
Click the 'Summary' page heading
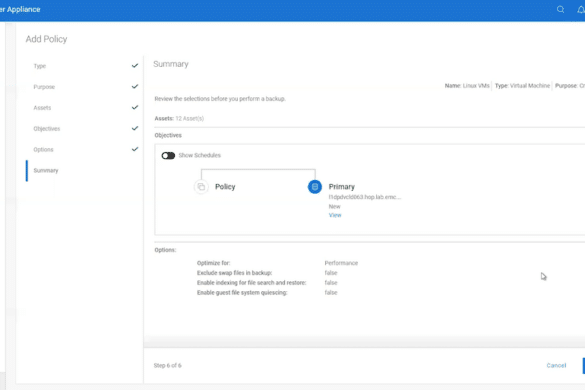point(171,64)
